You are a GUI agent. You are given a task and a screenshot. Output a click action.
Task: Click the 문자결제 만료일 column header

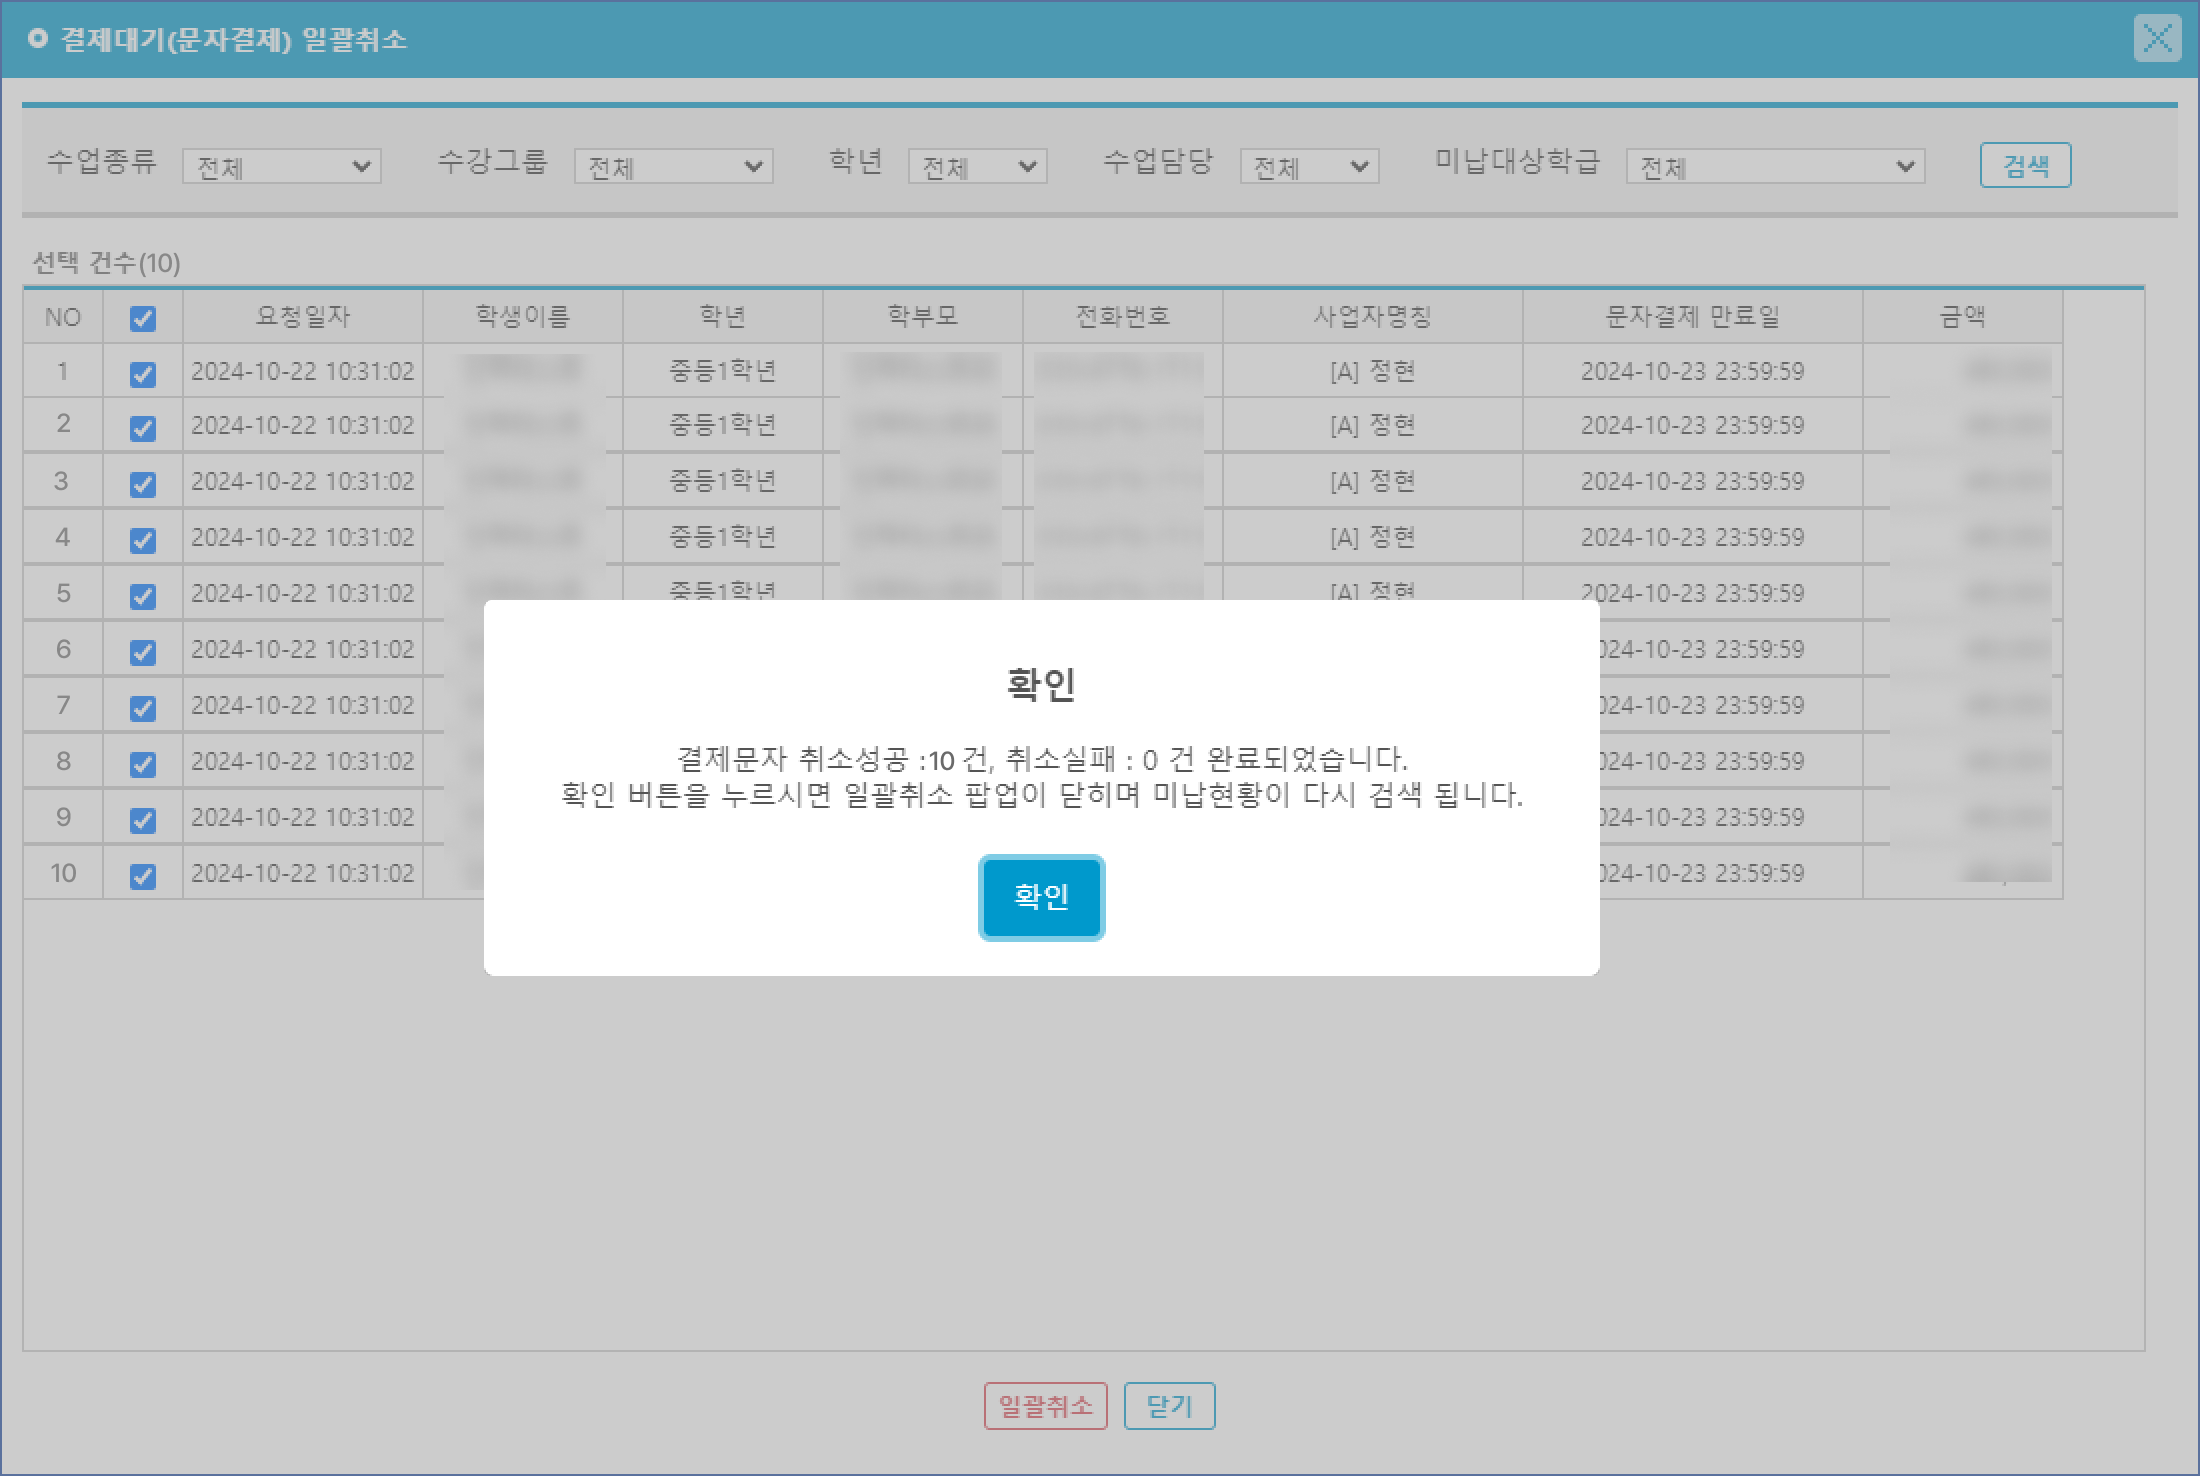click(x=1692, y=317)
